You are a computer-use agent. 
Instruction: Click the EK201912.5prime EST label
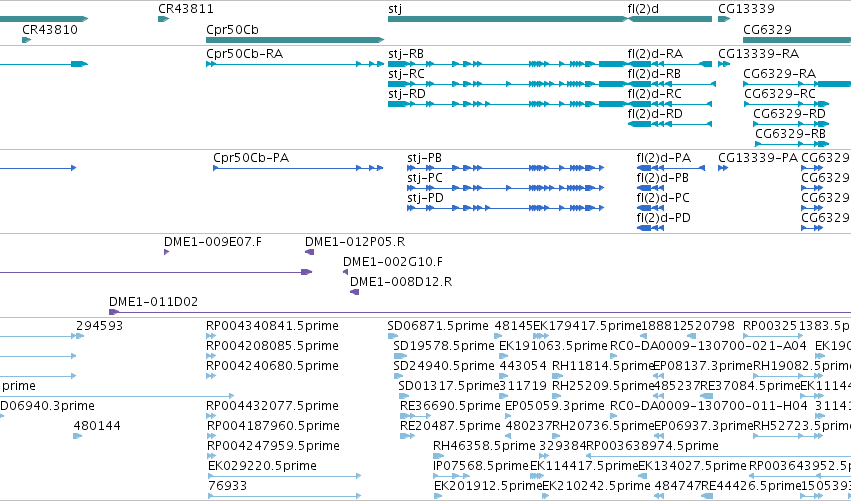(488, 486)
